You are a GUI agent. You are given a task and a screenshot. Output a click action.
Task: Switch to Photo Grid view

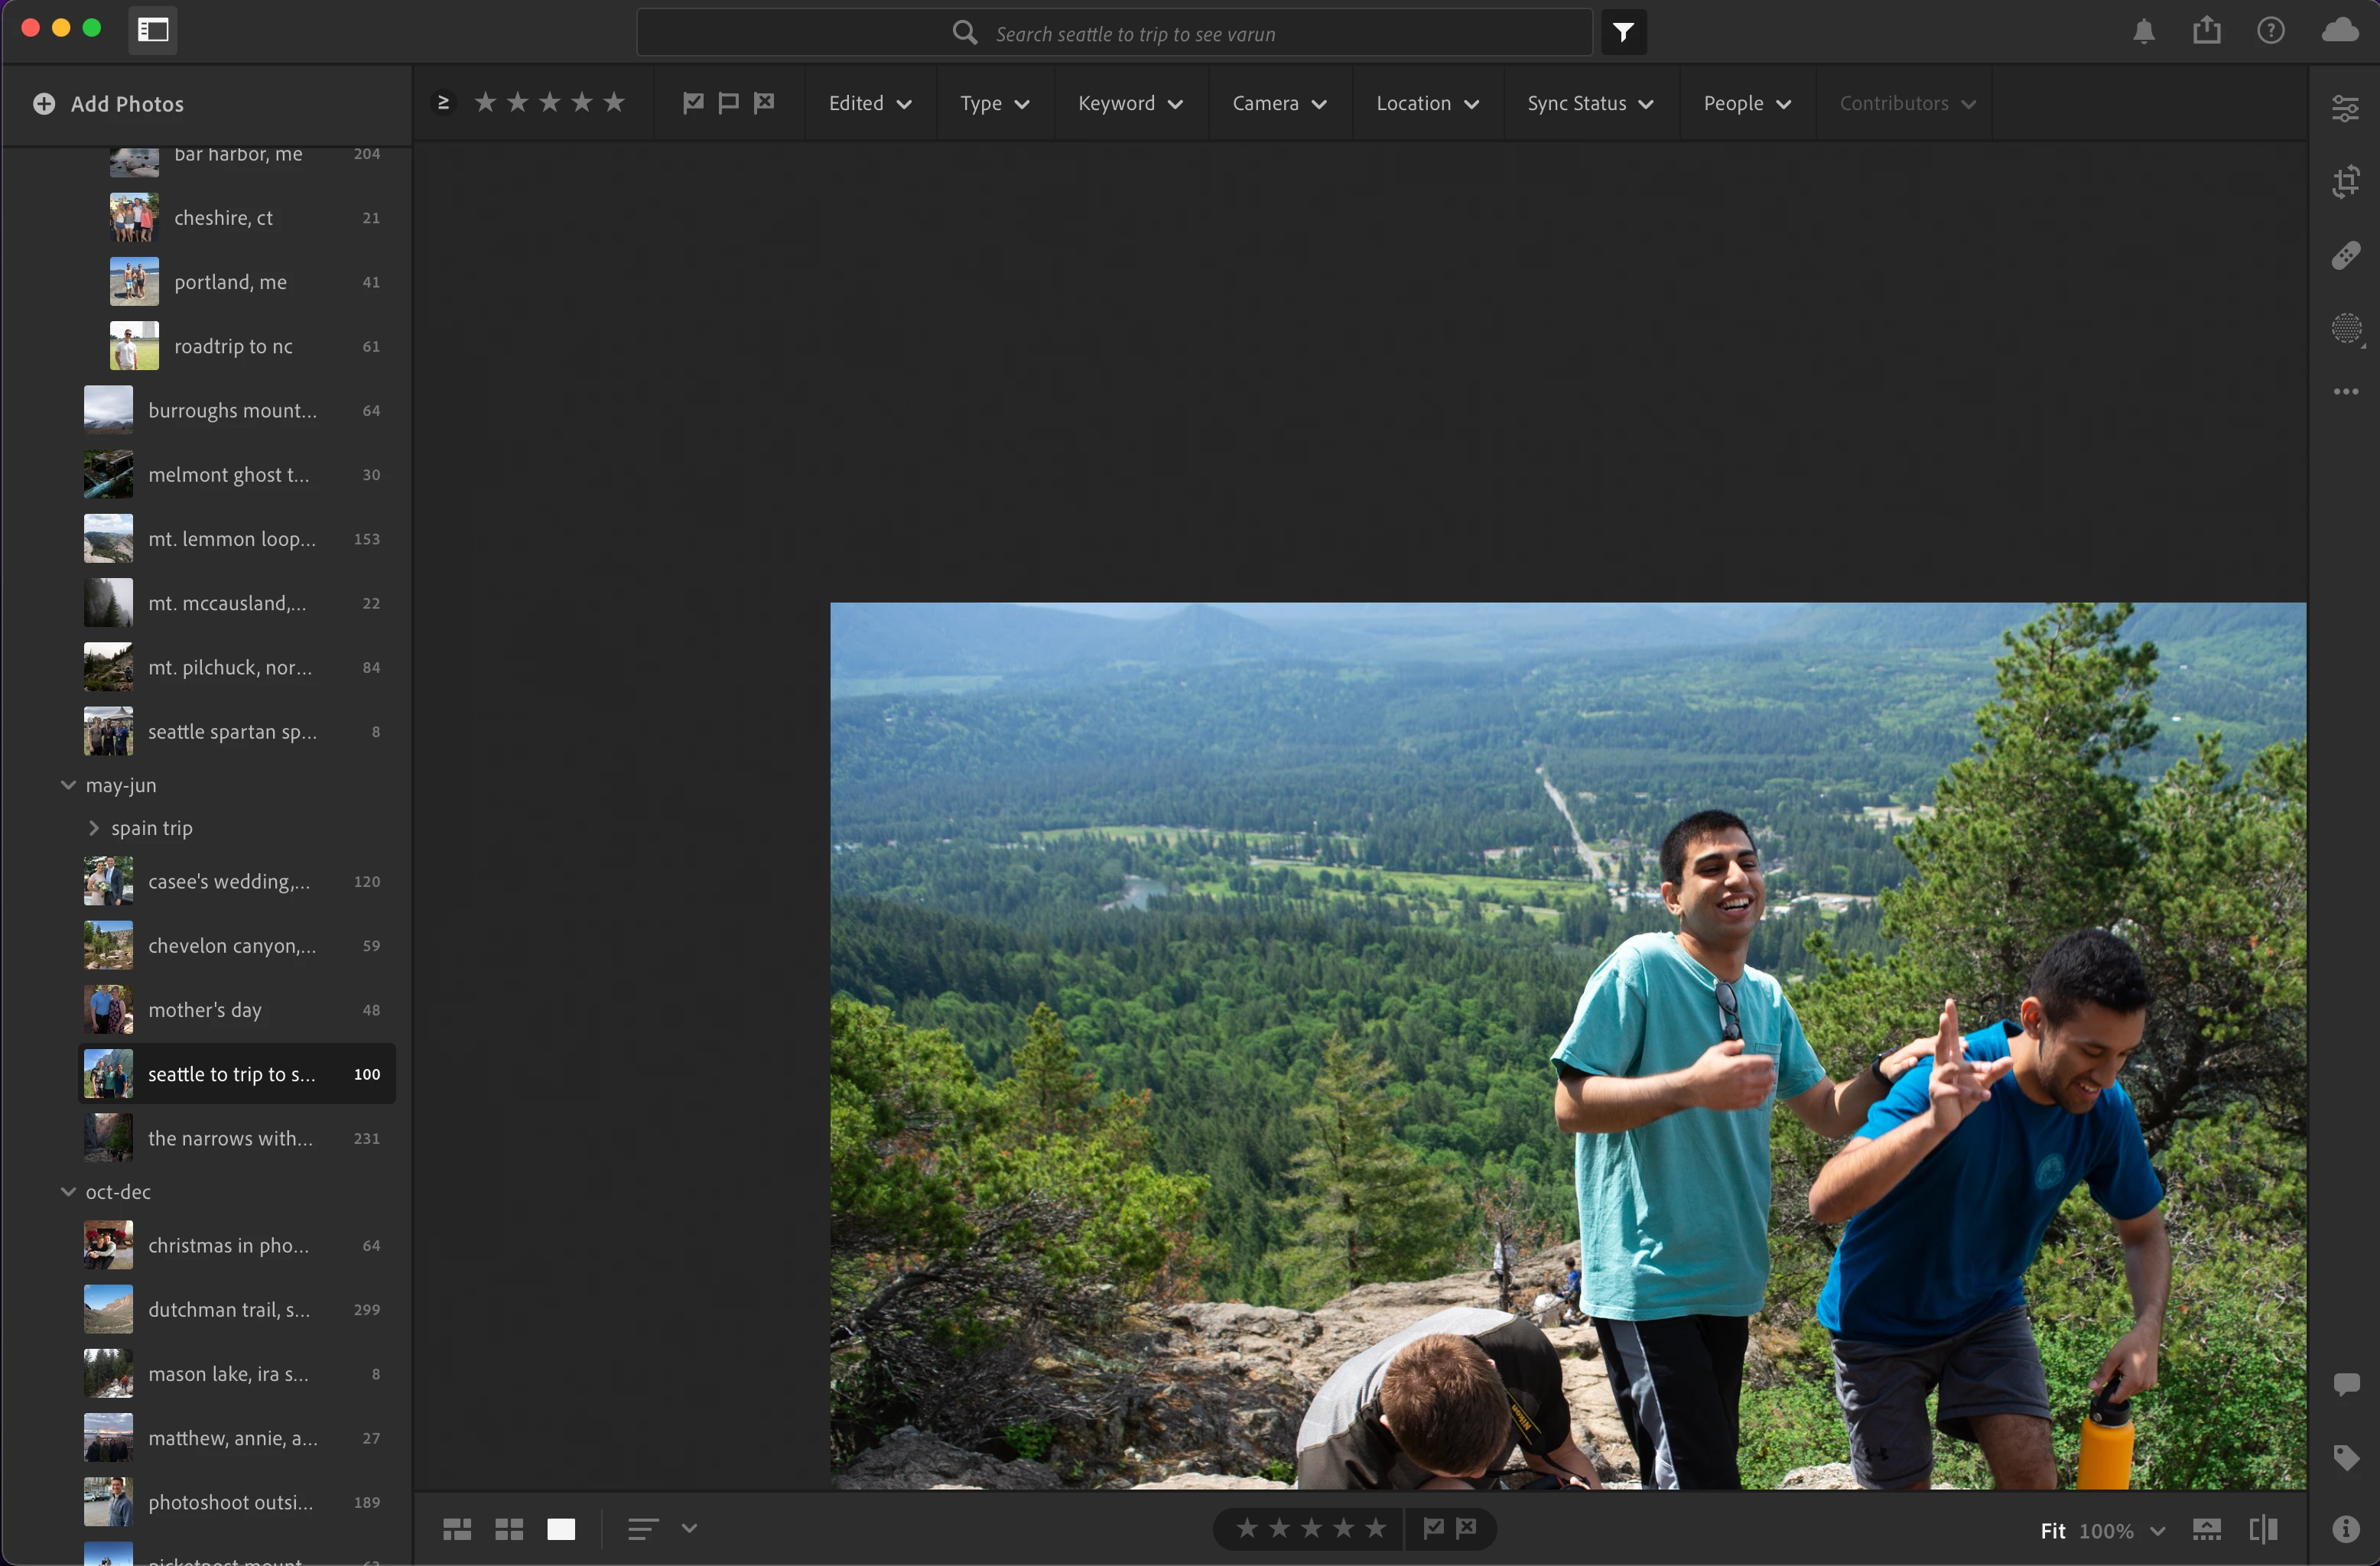point(457,1528)
